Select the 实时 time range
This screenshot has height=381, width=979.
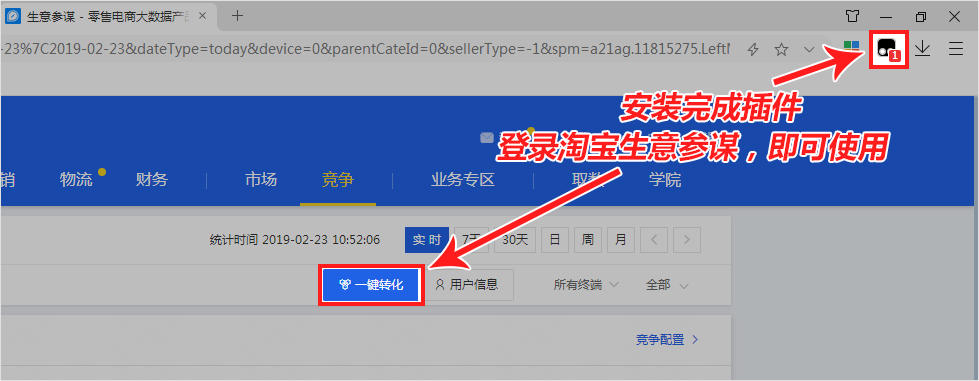(x=427, y=240)
